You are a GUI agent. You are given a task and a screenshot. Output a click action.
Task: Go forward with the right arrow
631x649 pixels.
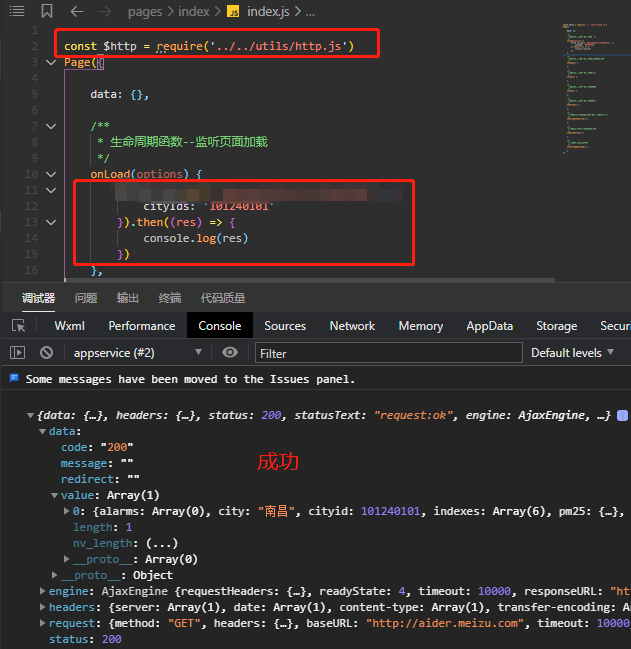(105, 11)
